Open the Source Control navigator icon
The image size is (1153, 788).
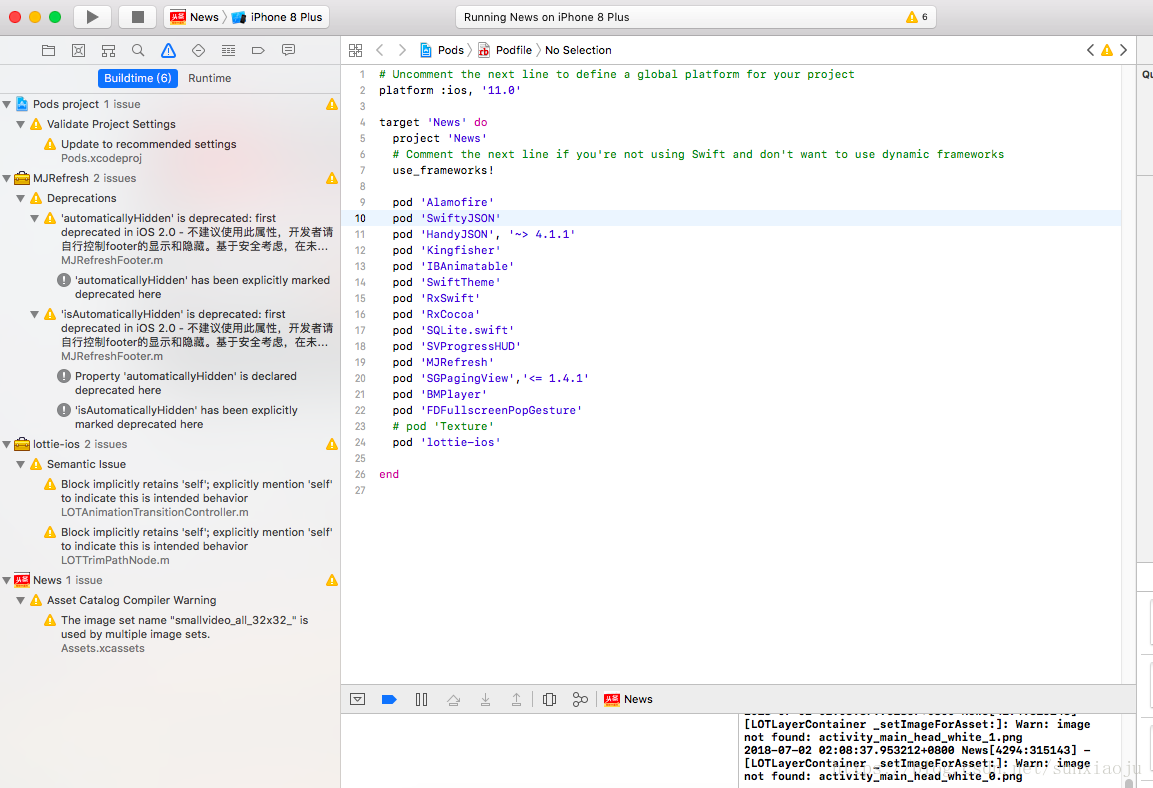[79, 50]
